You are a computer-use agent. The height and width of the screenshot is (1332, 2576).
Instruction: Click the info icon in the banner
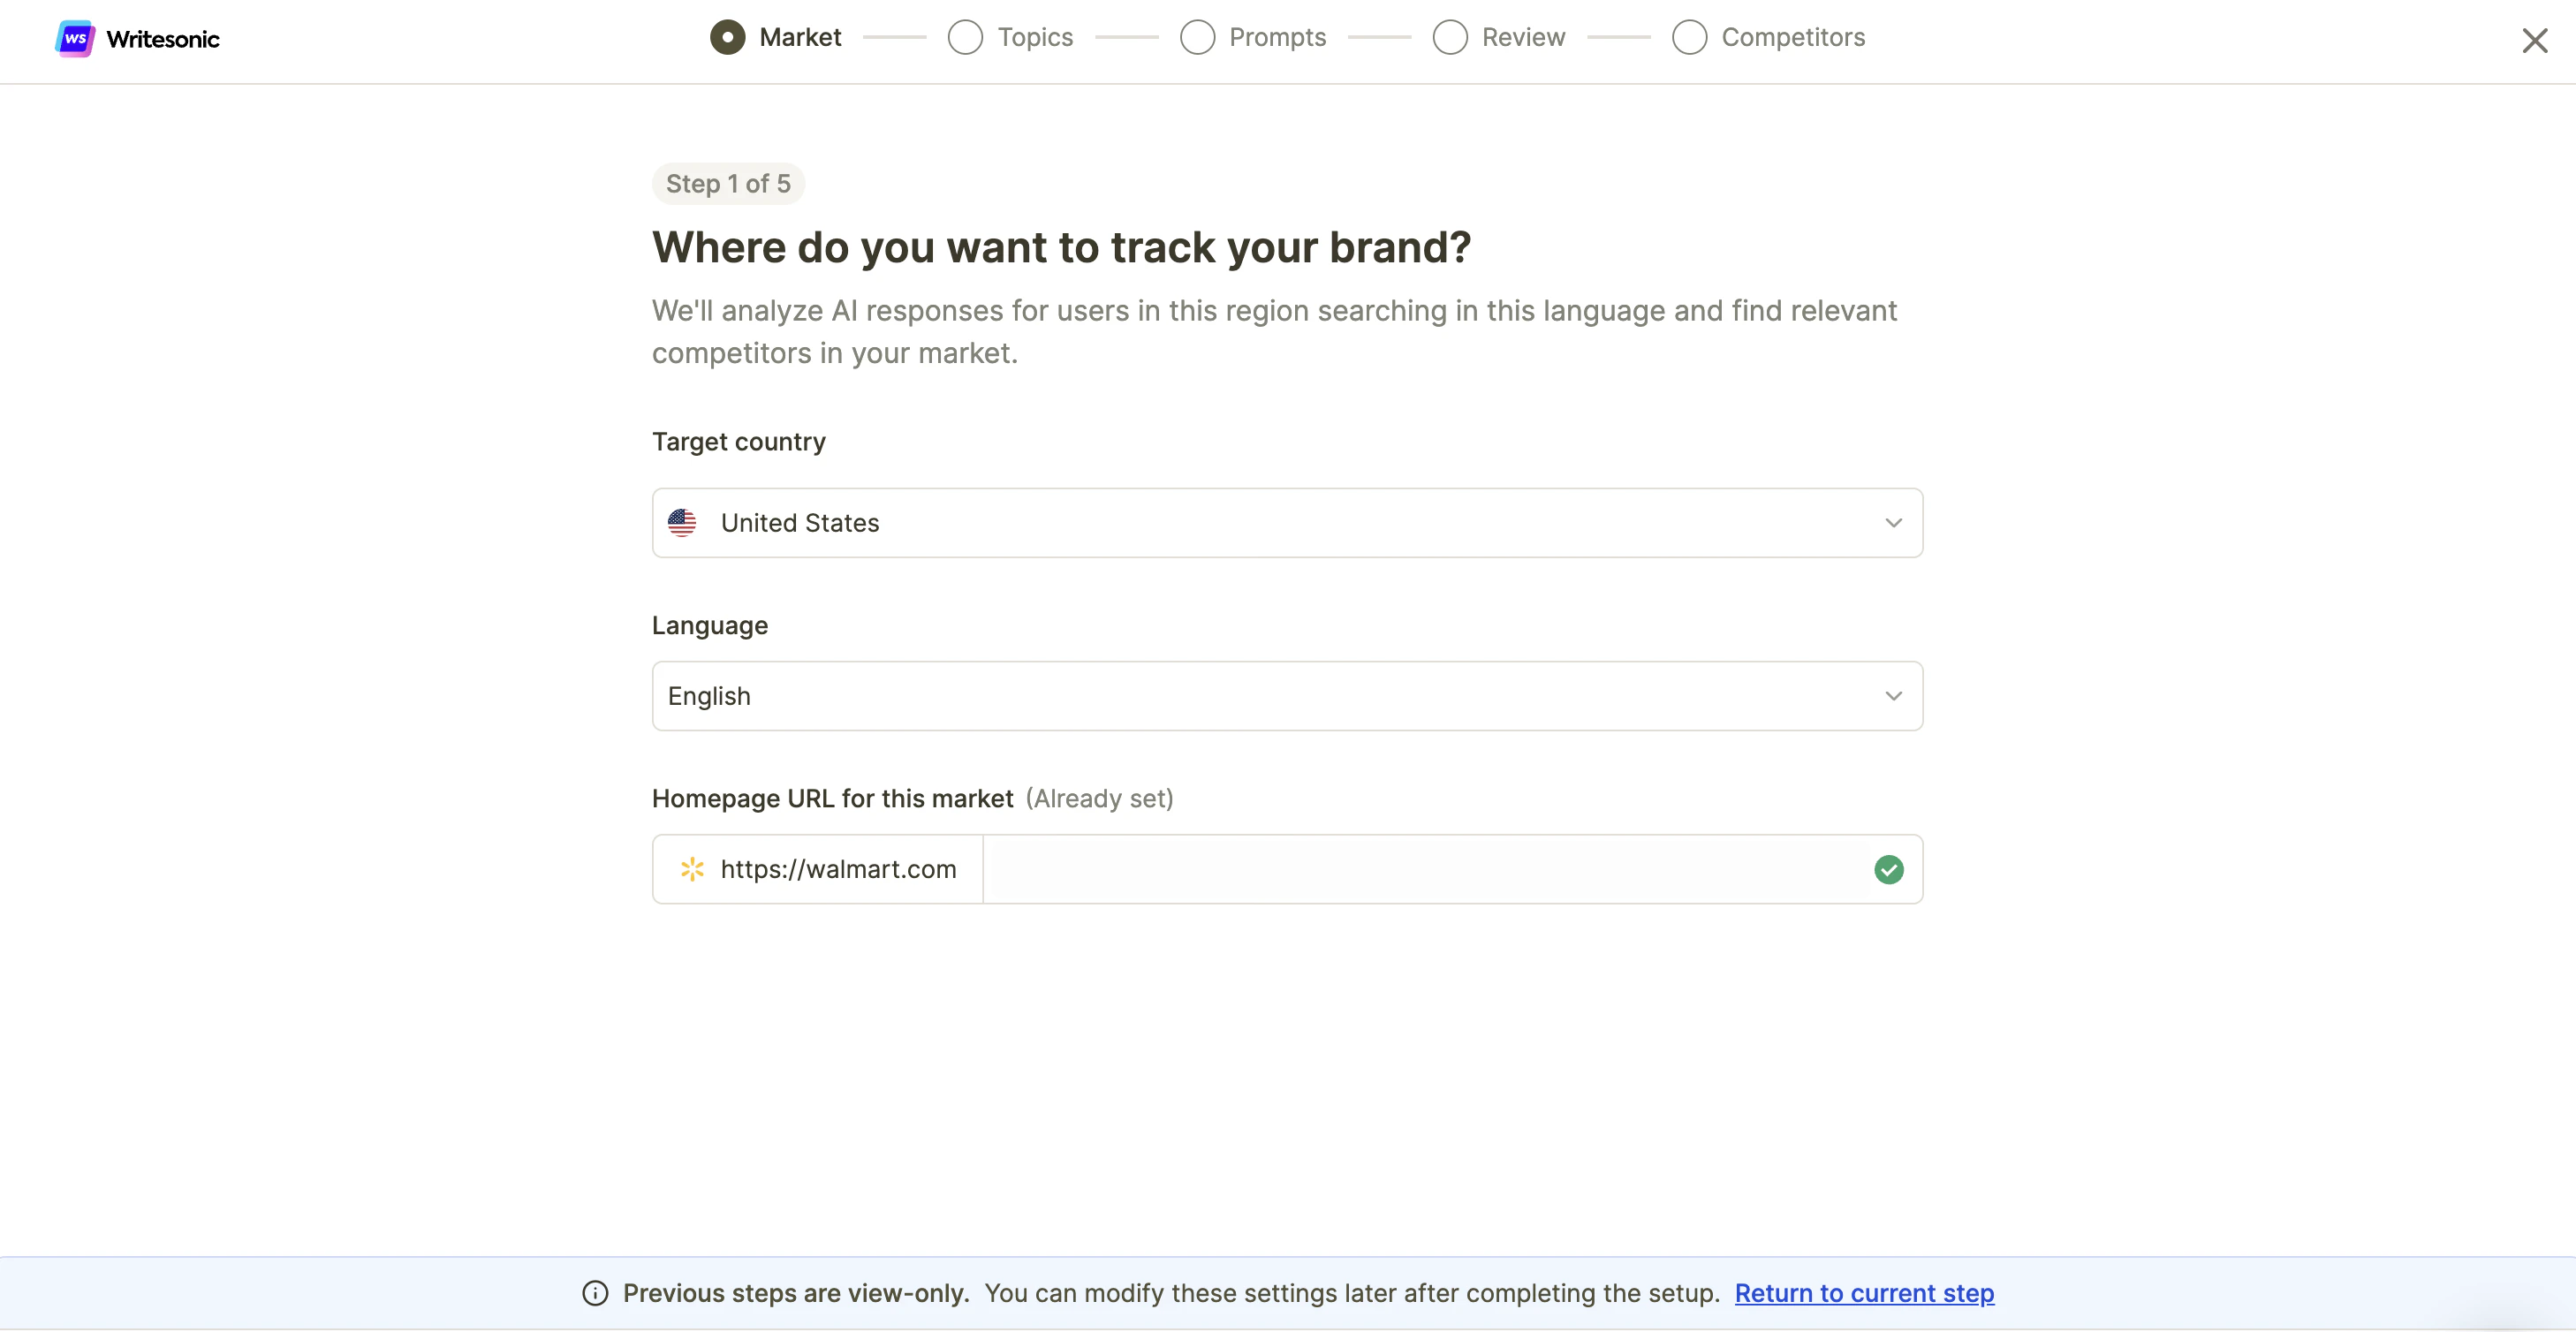595,1293
